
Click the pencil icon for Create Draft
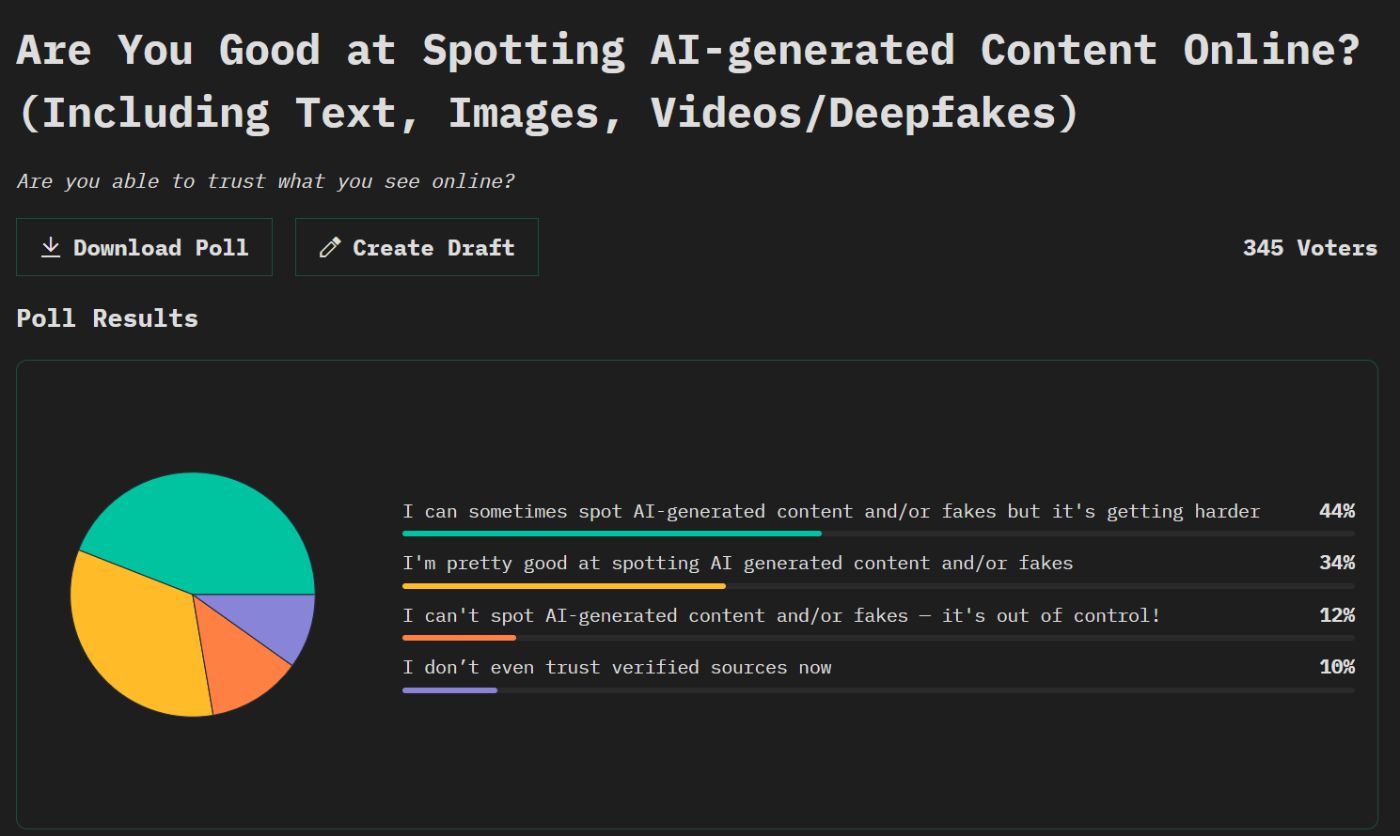pos(329,248)
